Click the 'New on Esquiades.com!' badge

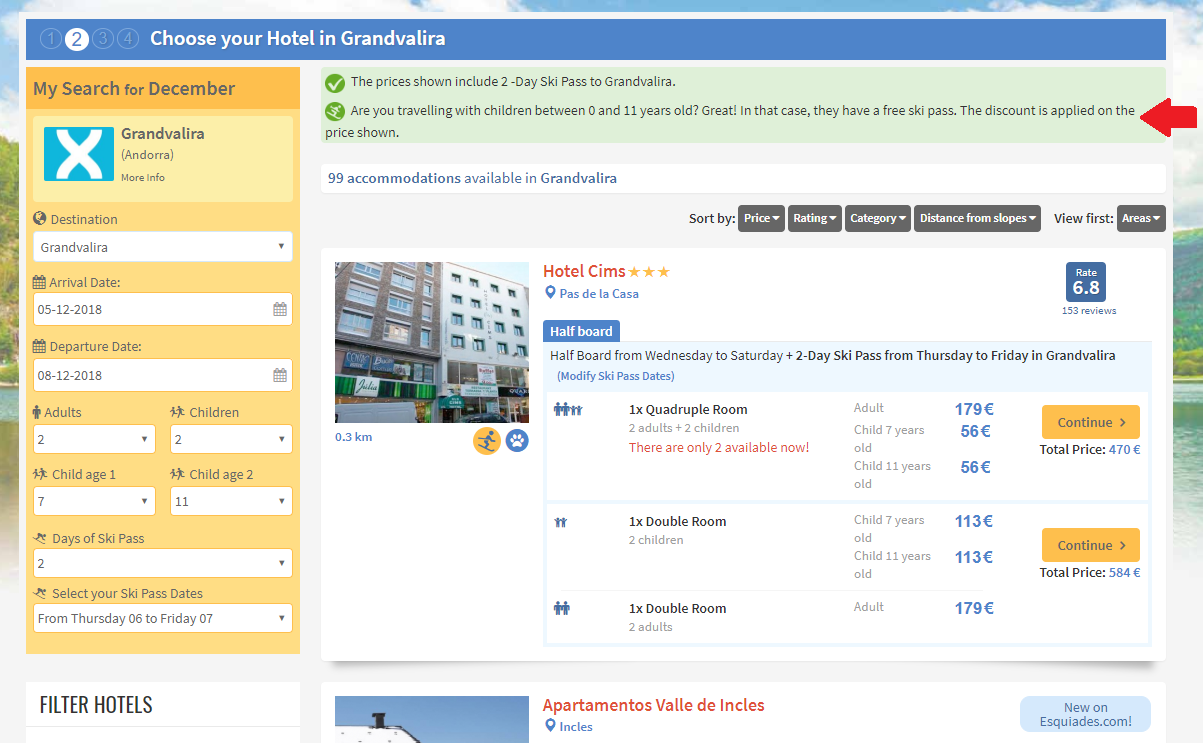click(1086, 714)
